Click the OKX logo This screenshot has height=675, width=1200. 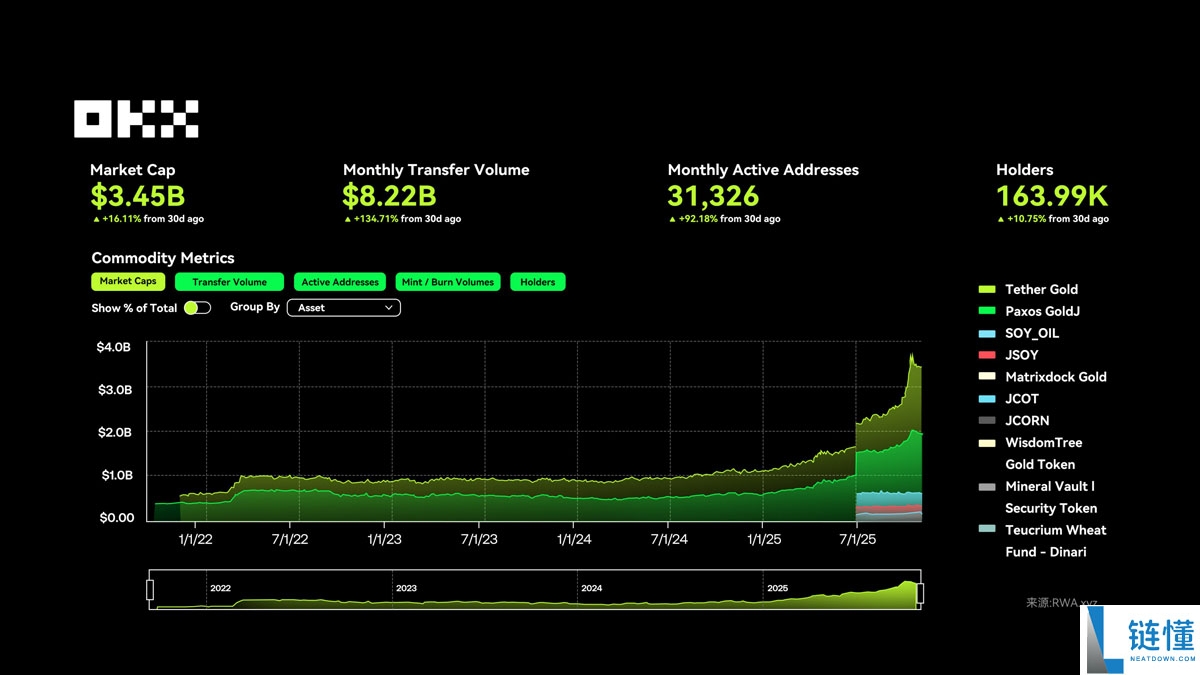pyautogui.click(x=136, y=119)
